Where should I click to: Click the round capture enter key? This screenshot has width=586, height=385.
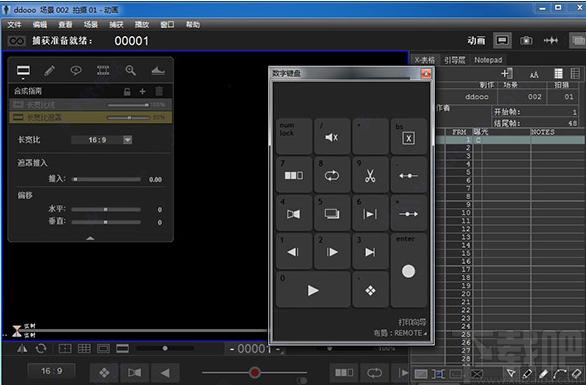[408, 271]
